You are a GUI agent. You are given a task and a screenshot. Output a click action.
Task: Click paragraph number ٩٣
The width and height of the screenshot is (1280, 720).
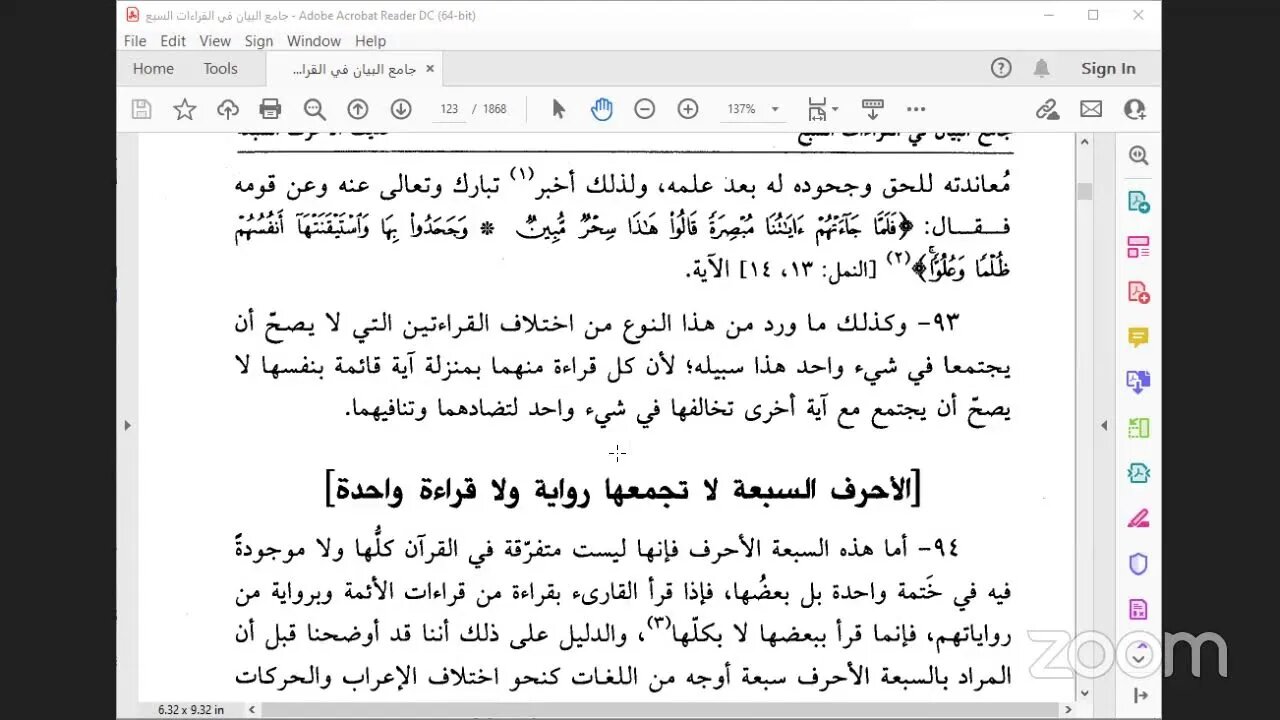click(x=938, y=323)
